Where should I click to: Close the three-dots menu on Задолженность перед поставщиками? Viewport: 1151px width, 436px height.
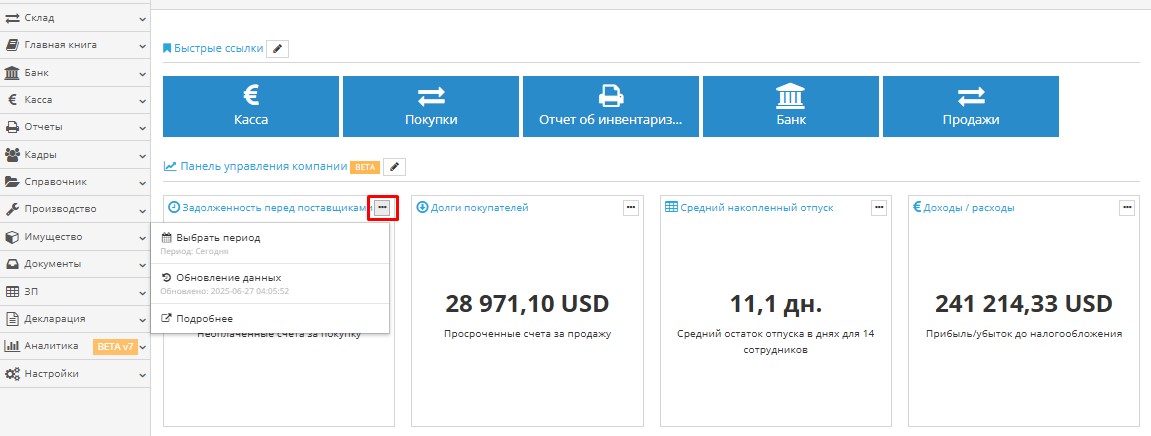(x=383, y=207)
